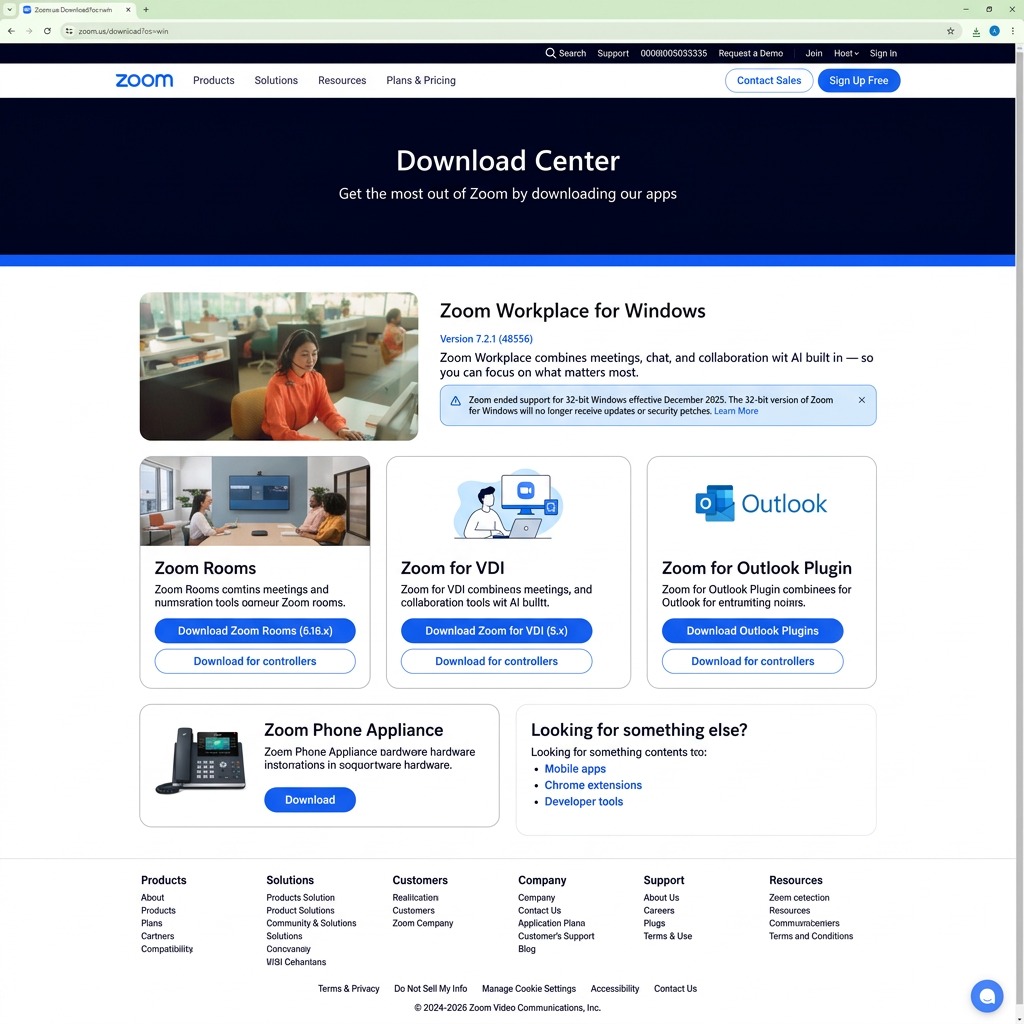Click the Zoom for VDI illustration
Screen dimensions: 1024x1024
point(508,504)
